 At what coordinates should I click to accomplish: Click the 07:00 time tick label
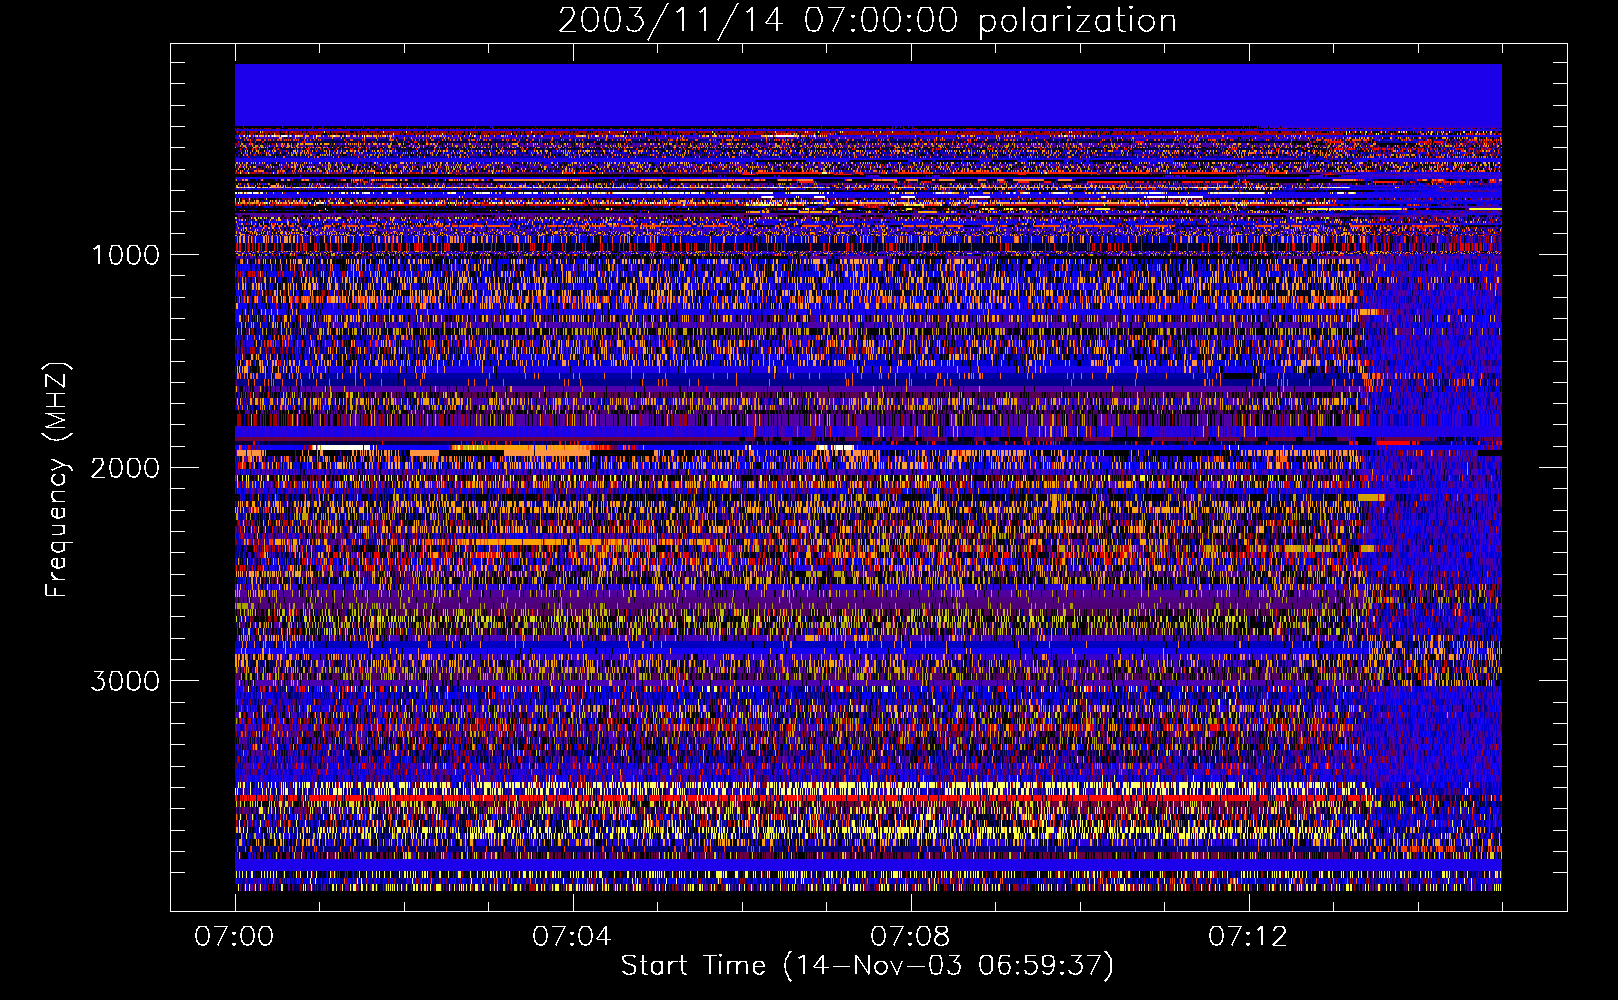234,937
